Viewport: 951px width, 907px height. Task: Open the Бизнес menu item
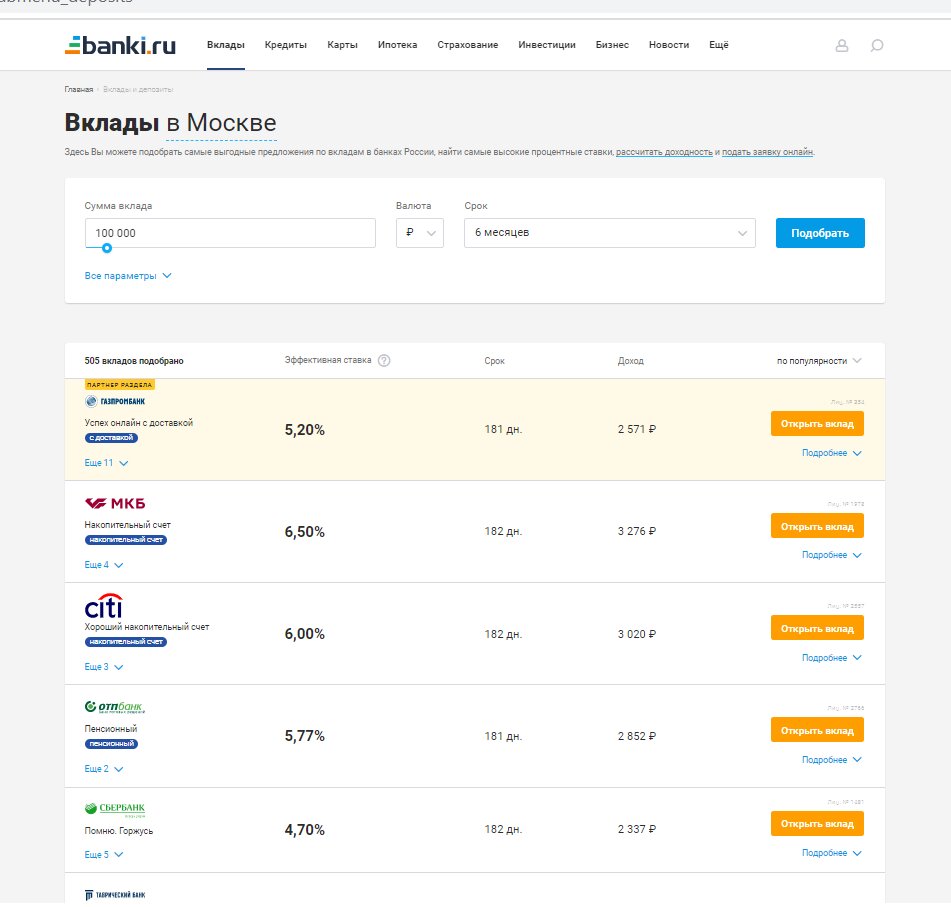tap(612, 45)
